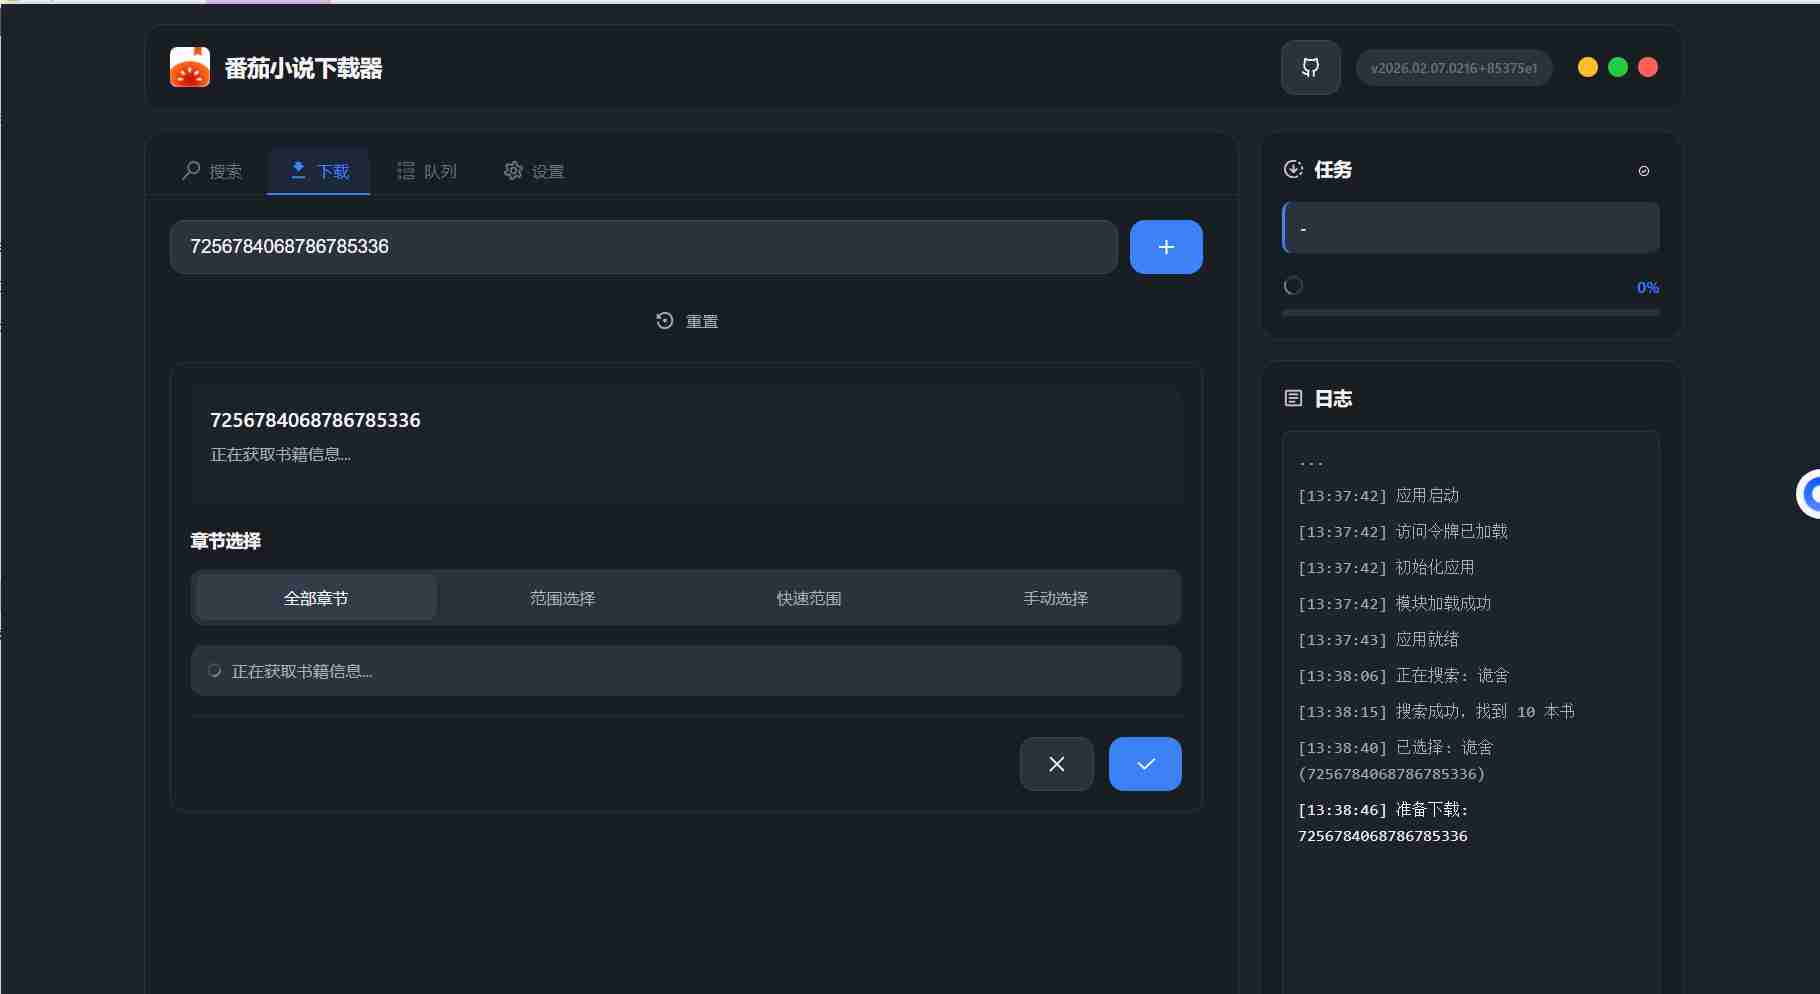The width and height of the screenshot is (1820, 994).
Task: Click the tomato novel downloader logo
Action: pos(190,68)
